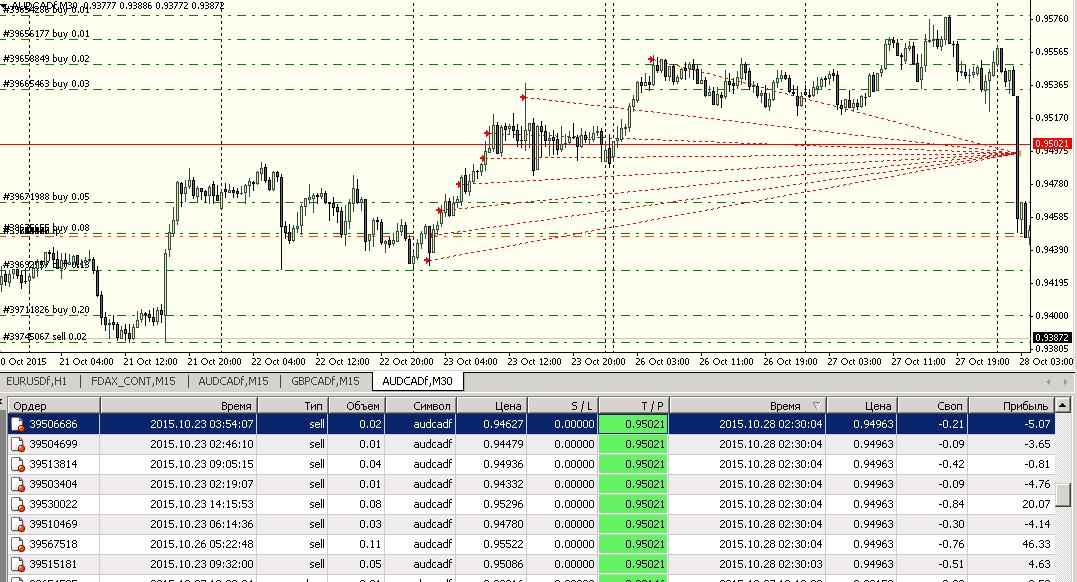Viewport: 1077px width, 582px height.
Task: Open the GBPCADf,M15 chart tab
Action: pyautogui.click(x=325, y=381)
